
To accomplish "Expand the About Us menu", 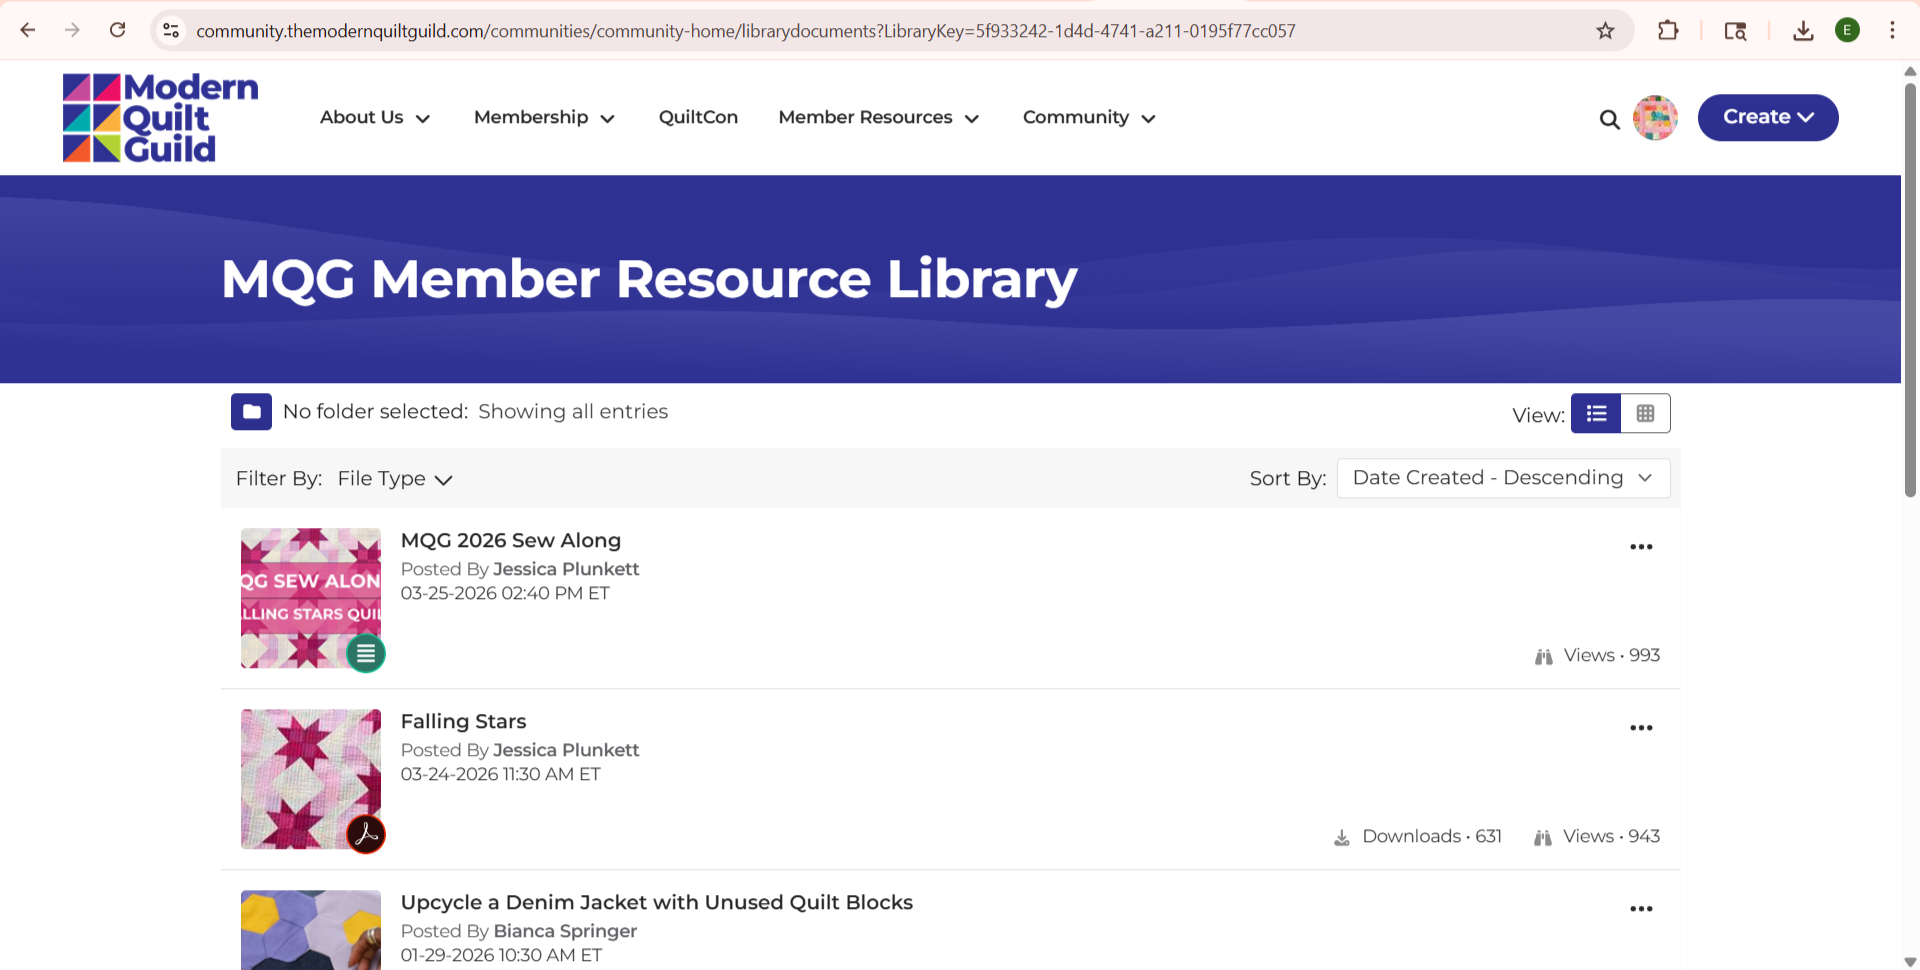I will [375, 117].
